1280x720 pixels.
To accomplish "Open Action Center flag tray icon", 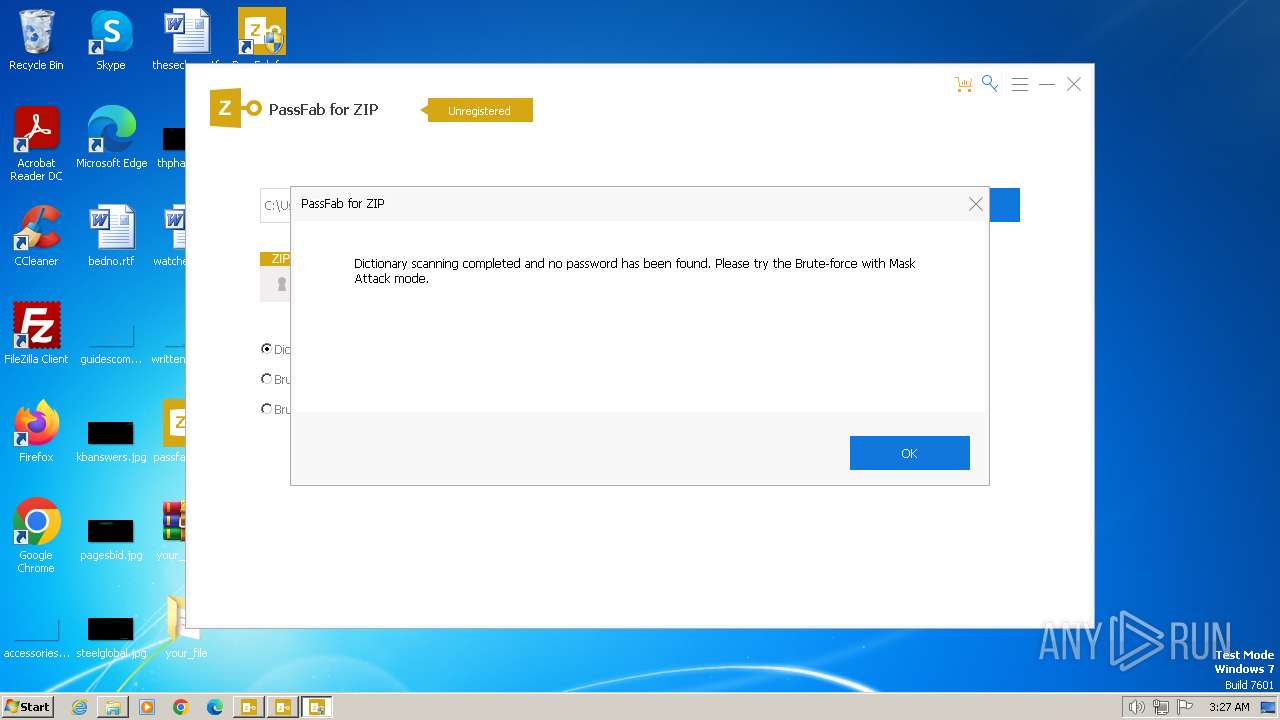I will 1186,707.
